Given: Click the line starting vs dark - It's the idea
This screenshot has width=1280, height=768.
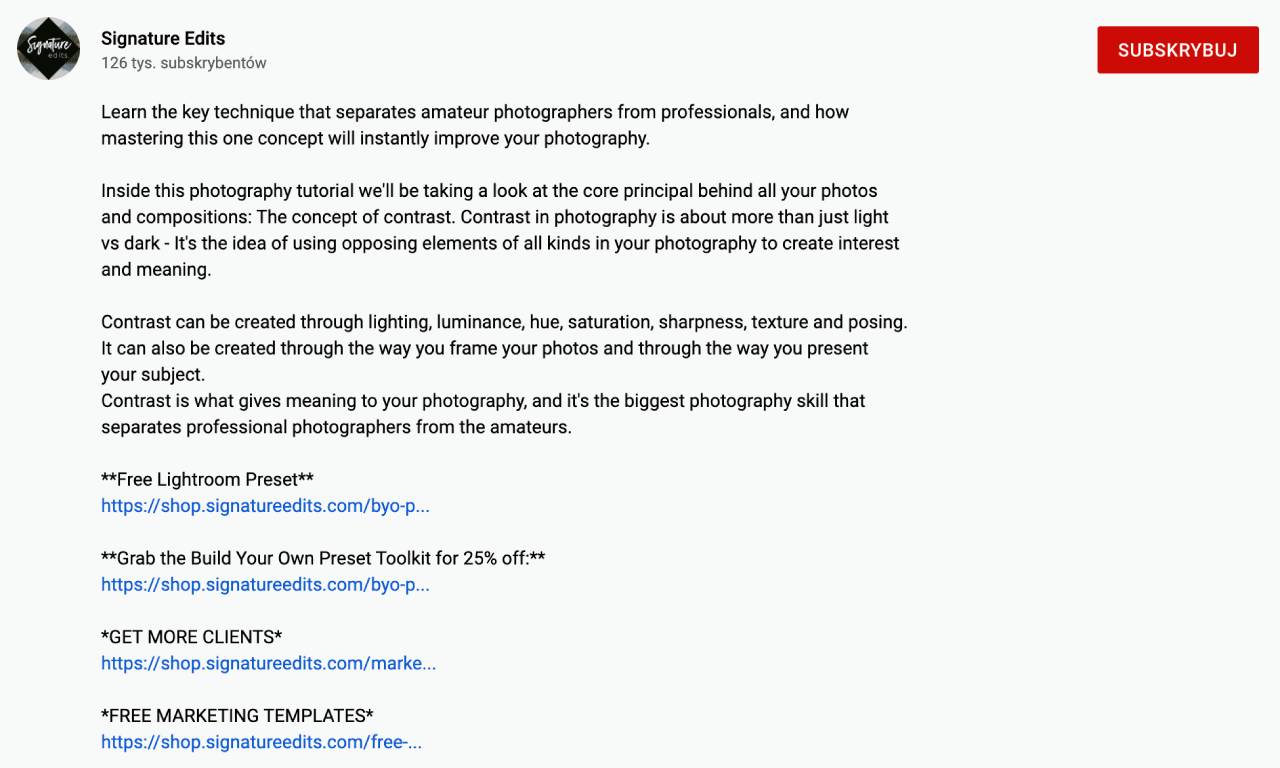Looking at the screenshot, I should point(500,243).
